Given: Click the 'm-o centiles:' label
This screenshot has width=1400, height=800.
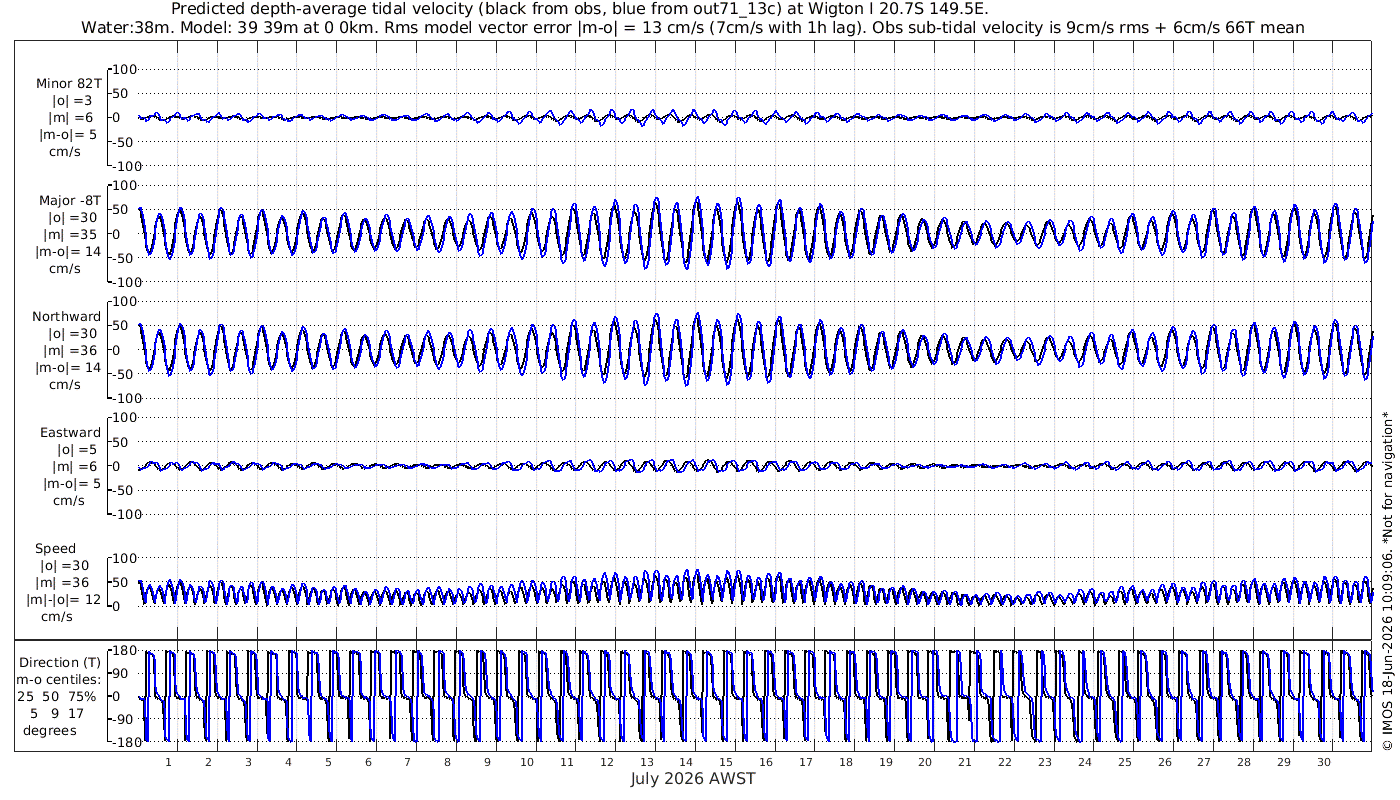Looking at the screenshot, I should pyautogui.click(x=58, y=679).
